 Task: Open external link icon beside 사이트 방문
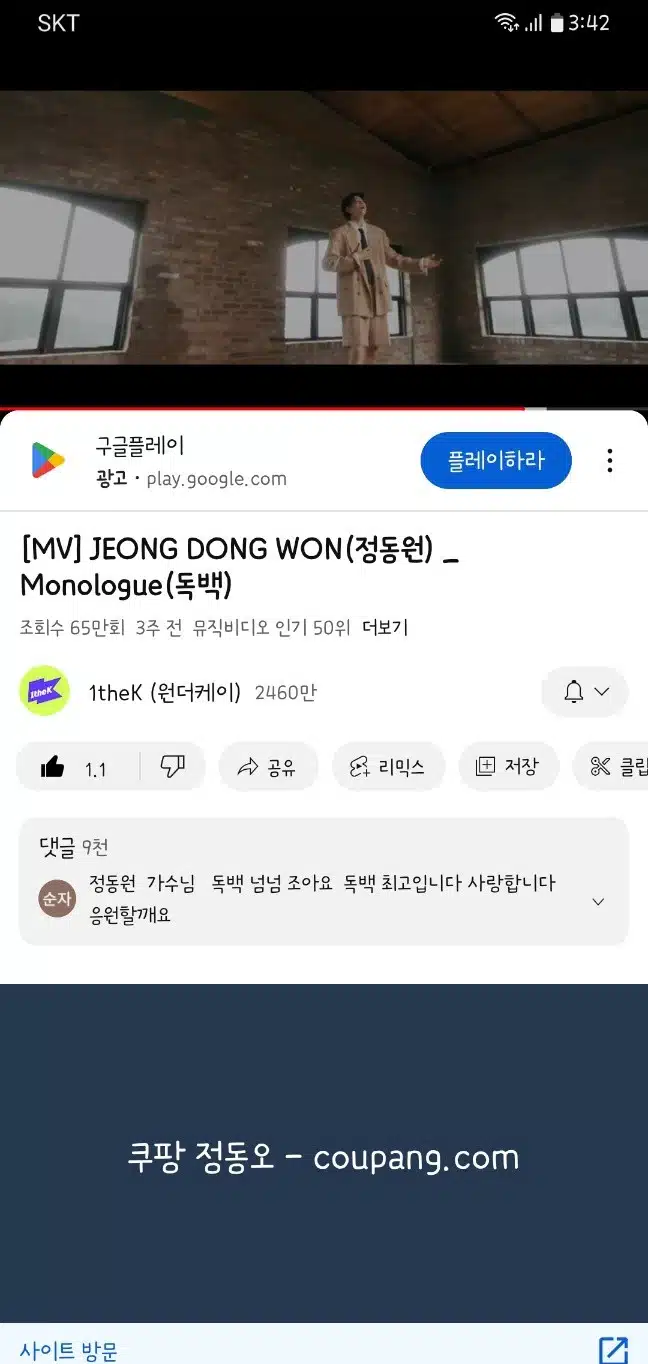pos(613,1350)
